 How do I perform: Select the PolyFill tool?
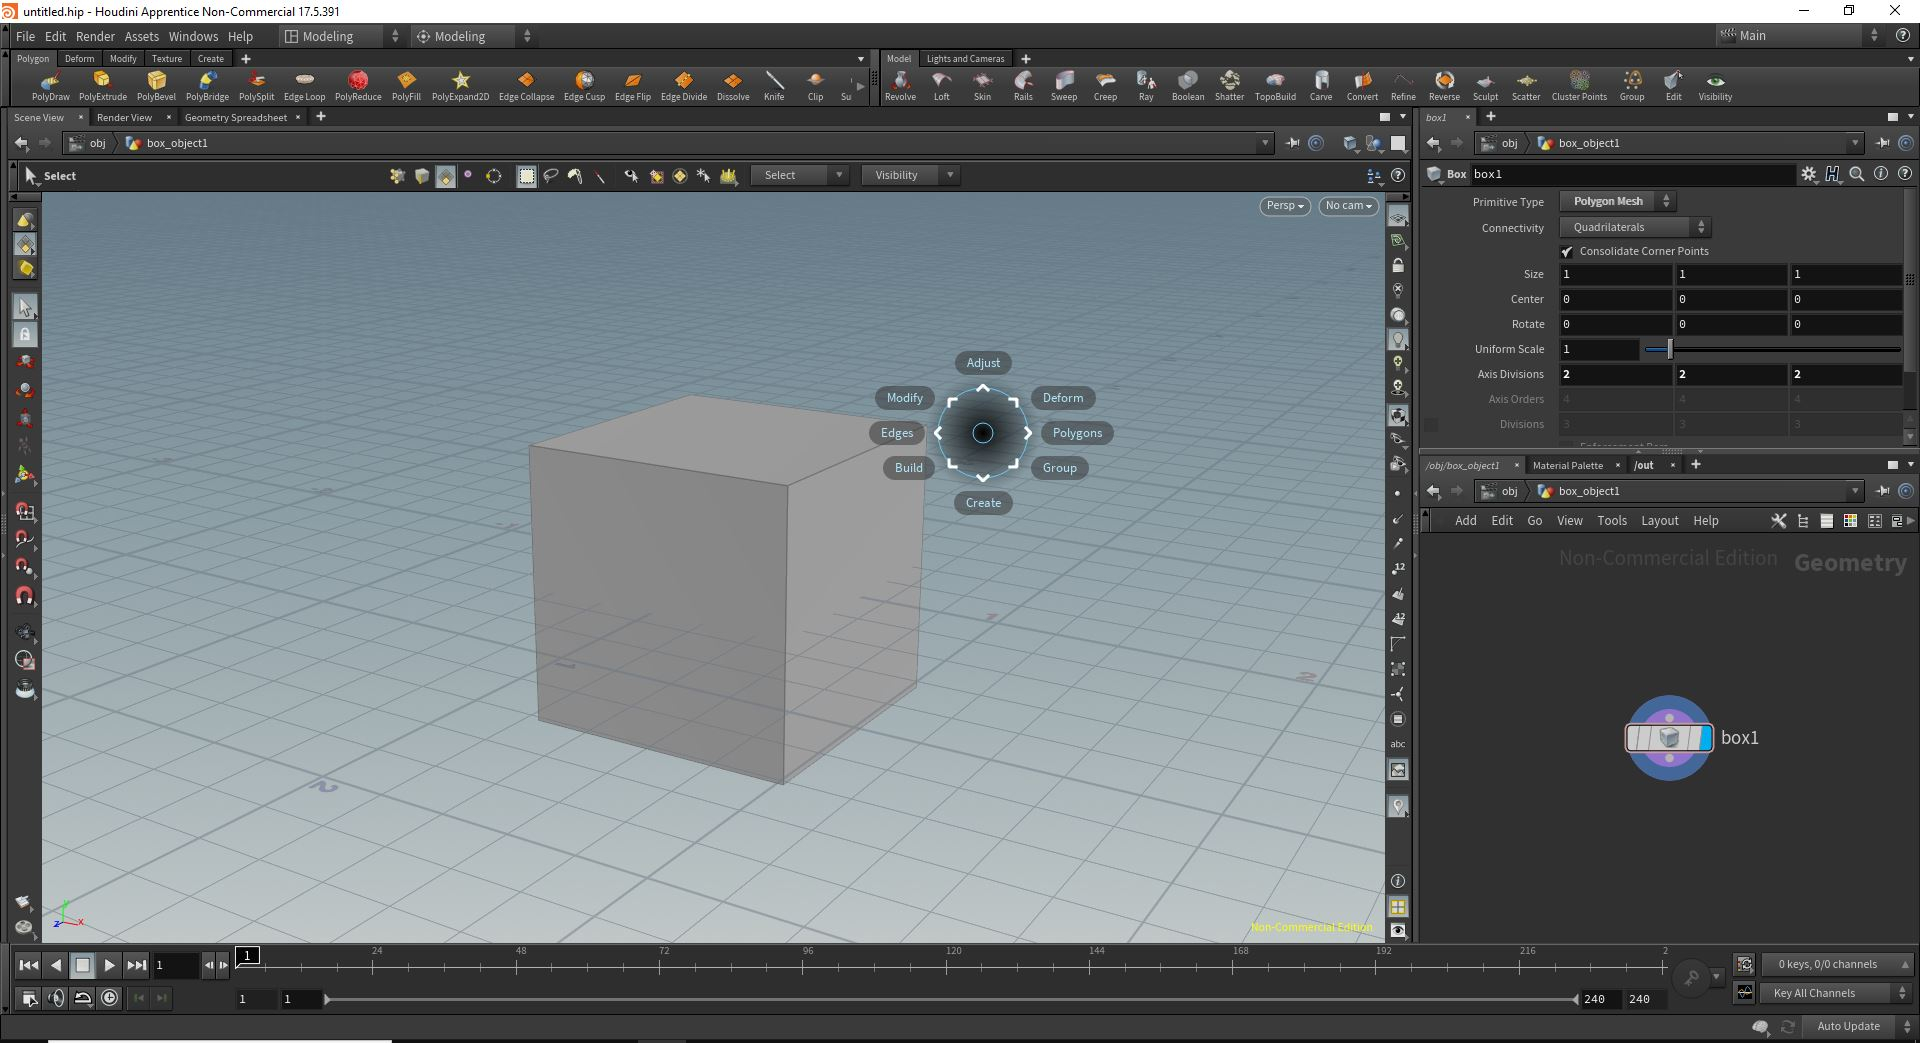[406, 86]
